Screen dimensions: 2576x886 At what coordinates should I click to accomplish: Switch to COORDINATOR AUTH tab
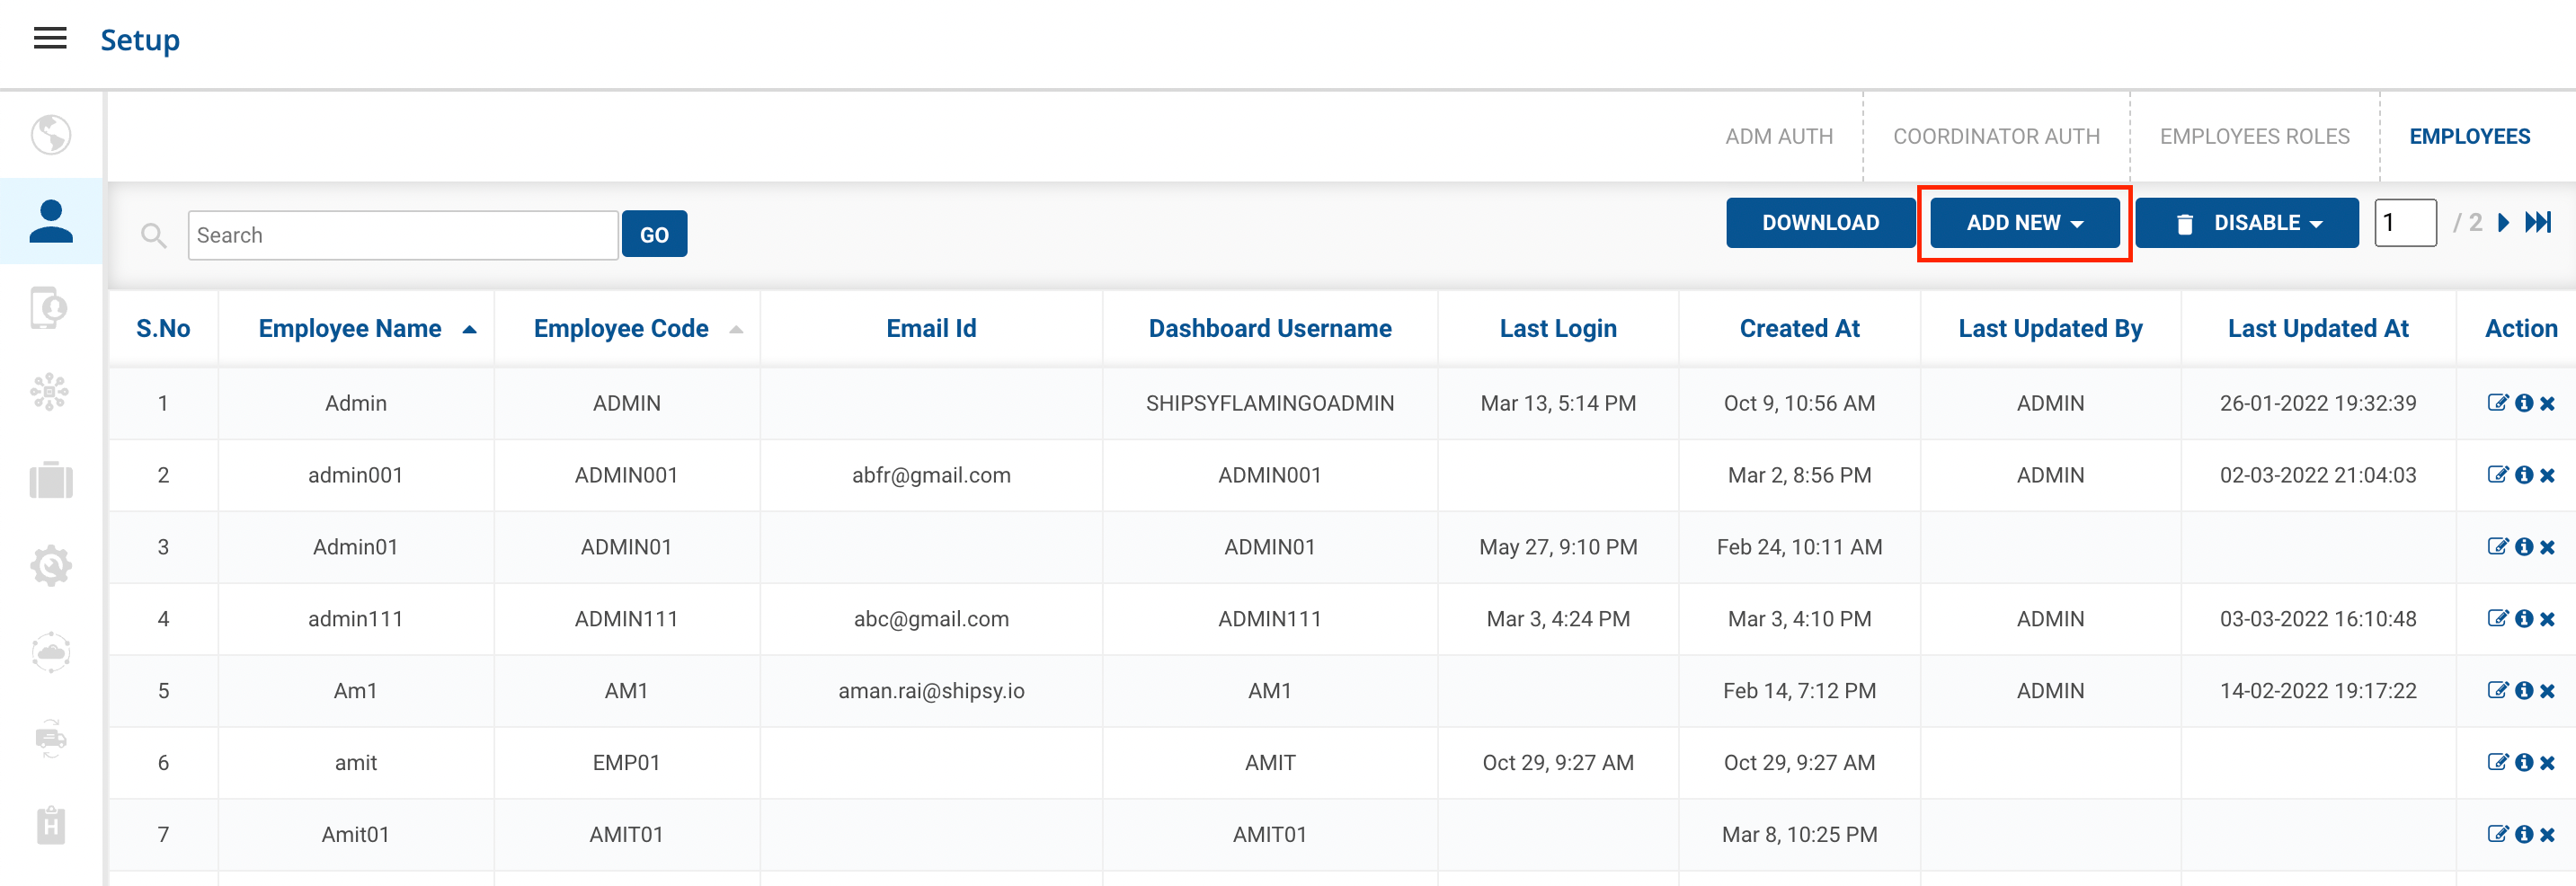1996,136
